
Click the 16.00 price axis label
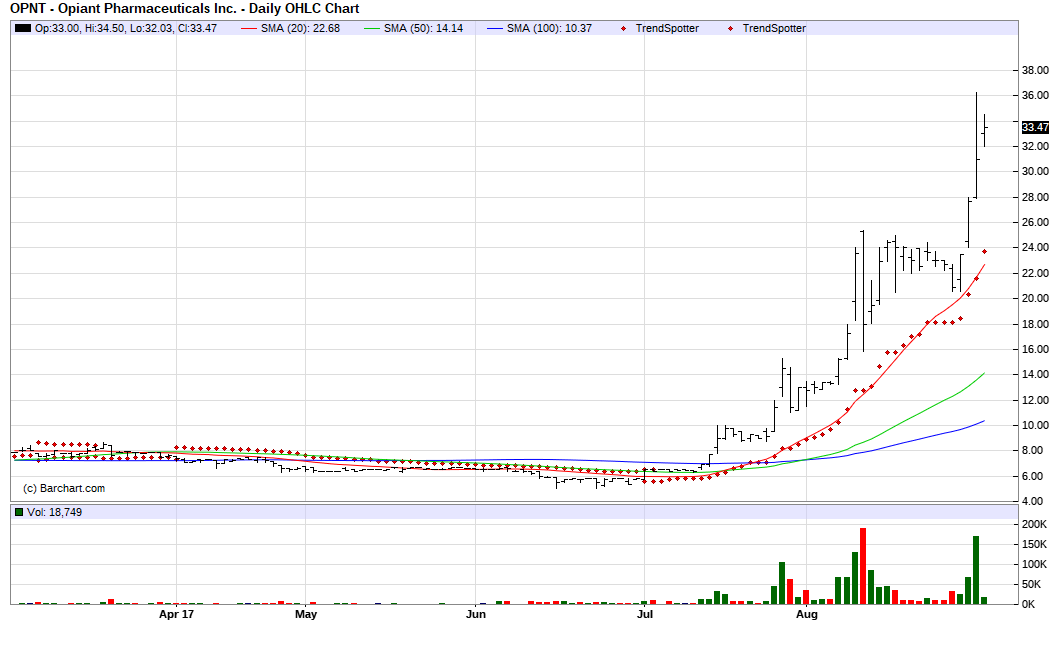(x=1035, y=349)
